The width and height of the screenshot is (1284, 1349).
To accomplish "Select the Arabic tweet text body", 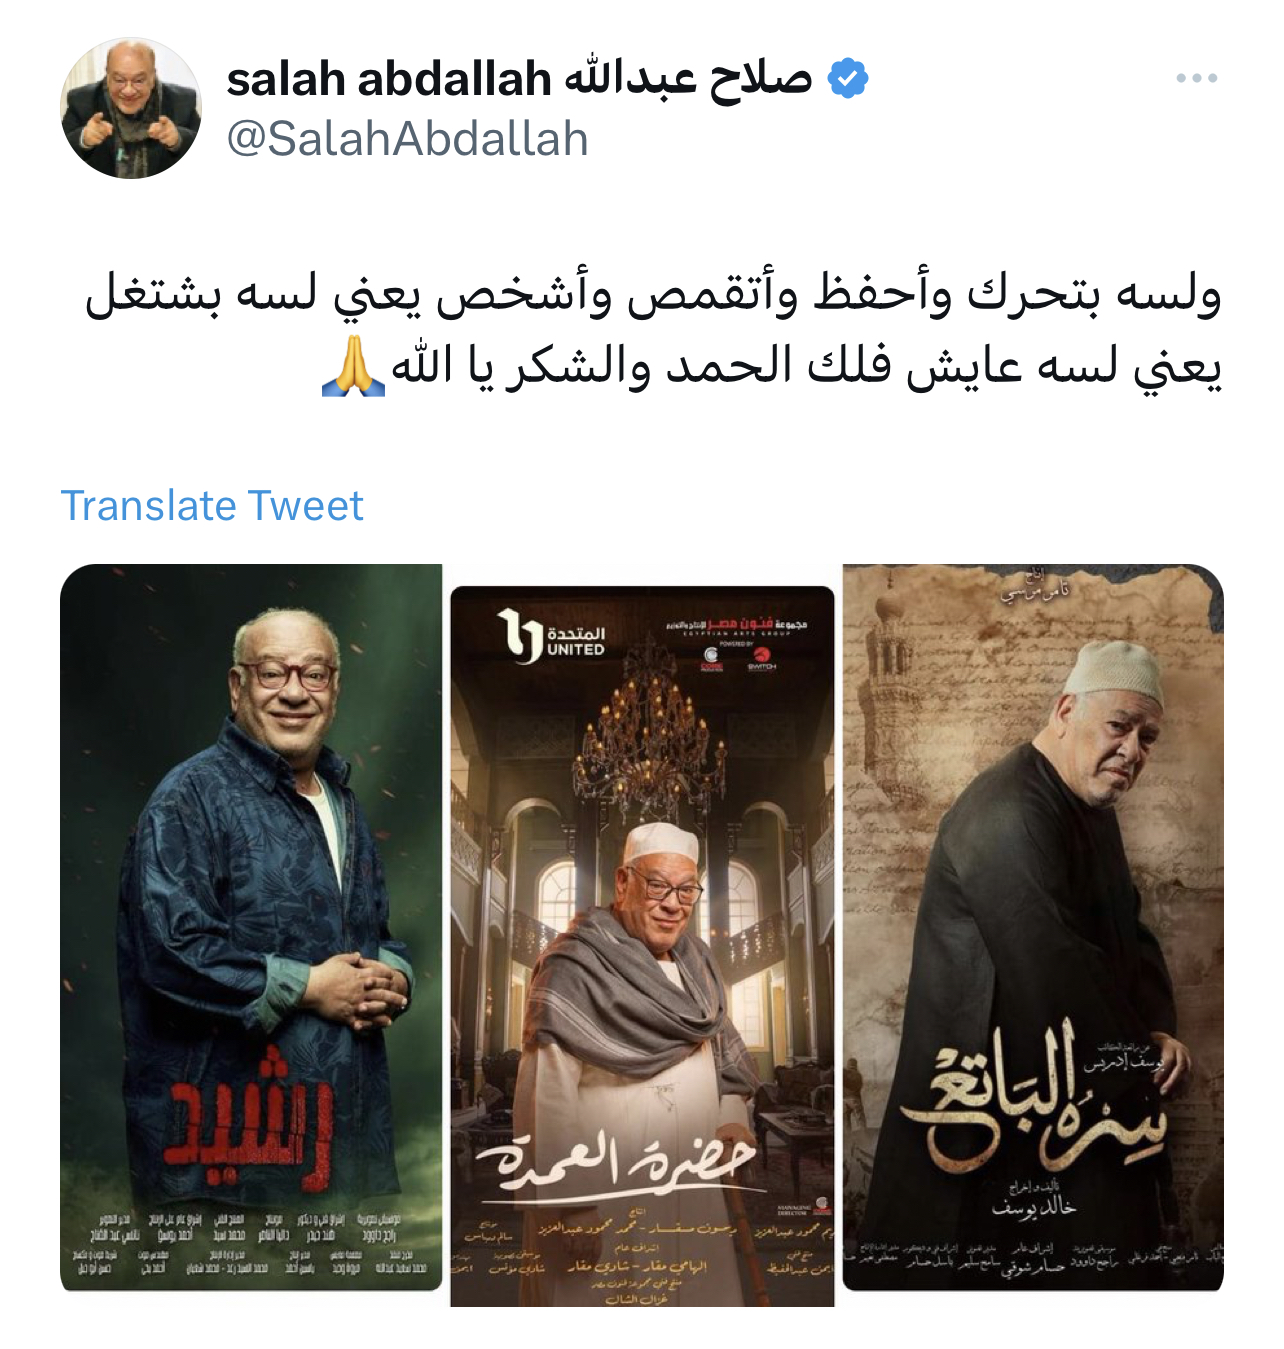I will coord(653,330).
